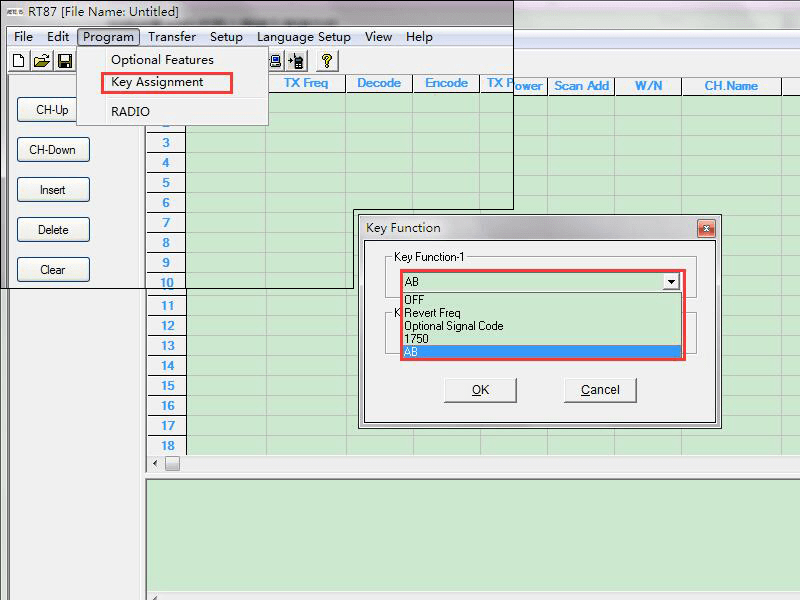This screenshot has width=800, height=600.
Task: Close the Key Function dialog
Action: click(706, 228)
